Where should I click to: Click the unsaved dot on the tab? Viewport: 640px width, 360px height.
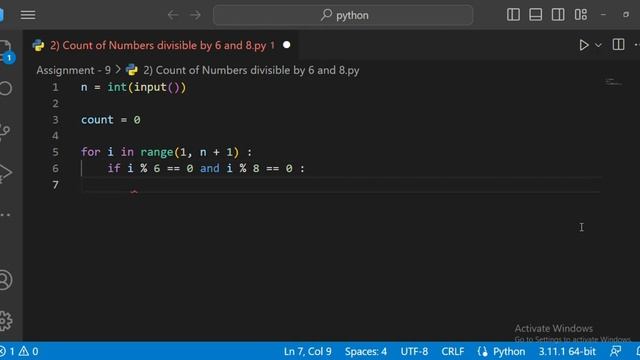click(x=287, y=45)
